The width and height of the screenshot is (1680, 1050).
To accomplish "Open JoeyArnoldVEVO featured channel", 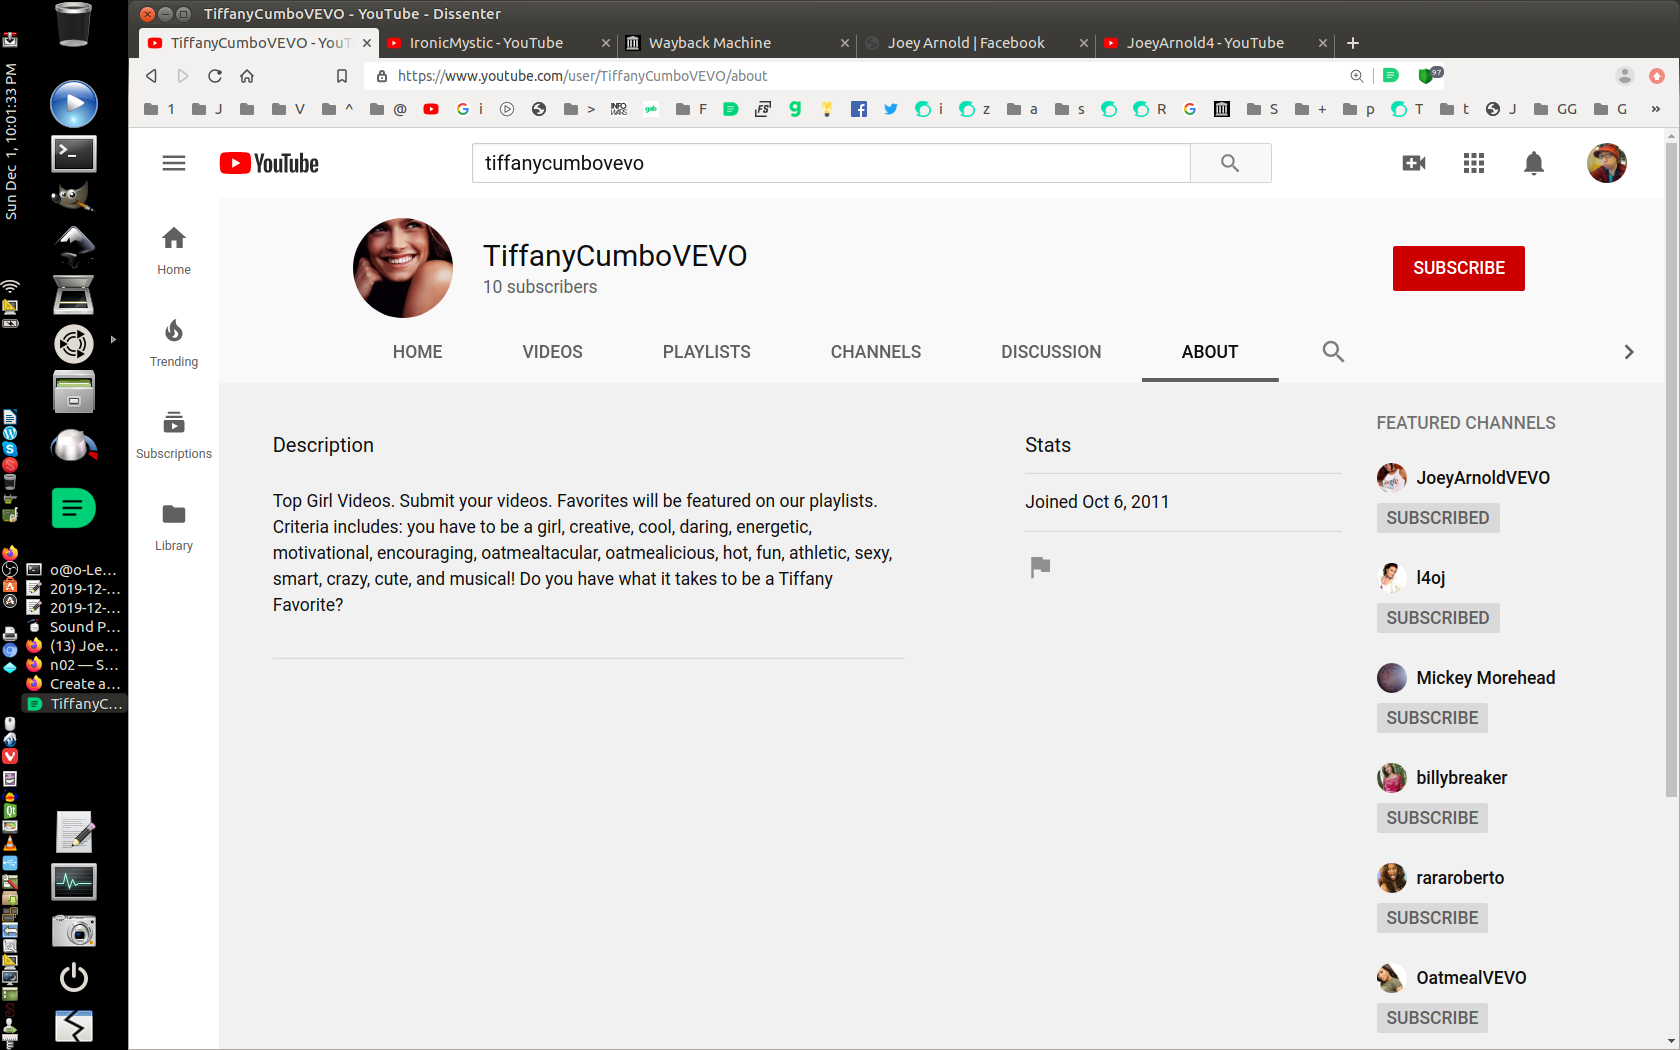I will [1482, 478].
